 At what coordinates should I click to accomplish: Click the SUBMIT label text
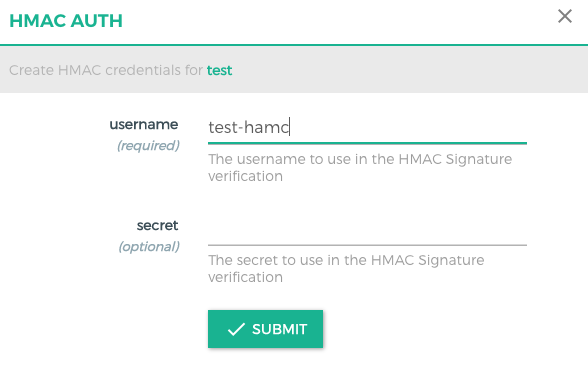pos(280,329)
